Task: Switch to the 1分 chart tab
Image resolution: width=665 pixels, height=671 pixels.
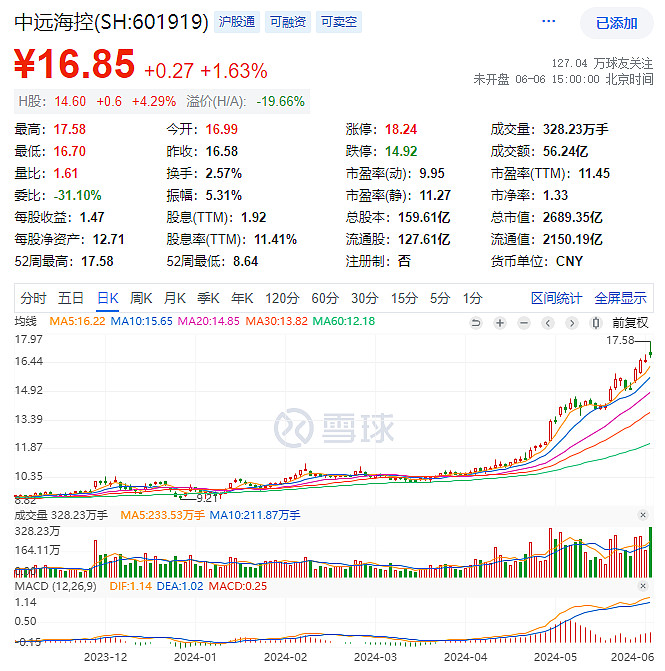Action: click(472, 298)
